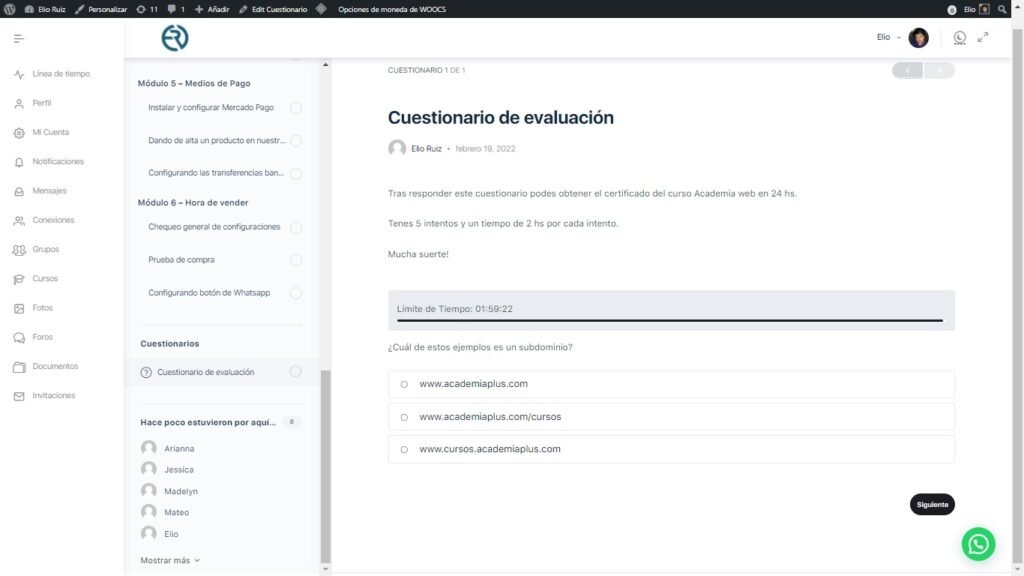Toggle completion circle for Configurando botón de Whatsapp
The height and width of the screenshot is (576, 1024).
pos(296,293)
